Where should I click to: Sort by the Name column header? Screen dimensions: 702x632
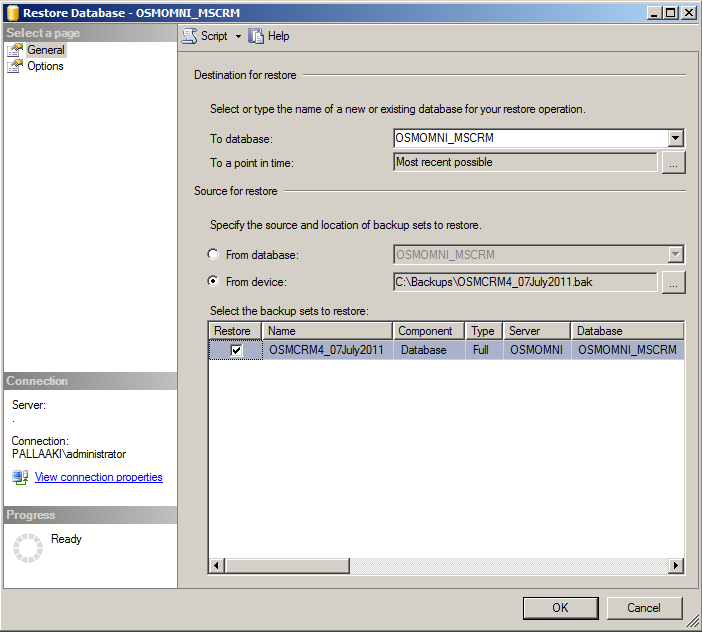(327, 331)
